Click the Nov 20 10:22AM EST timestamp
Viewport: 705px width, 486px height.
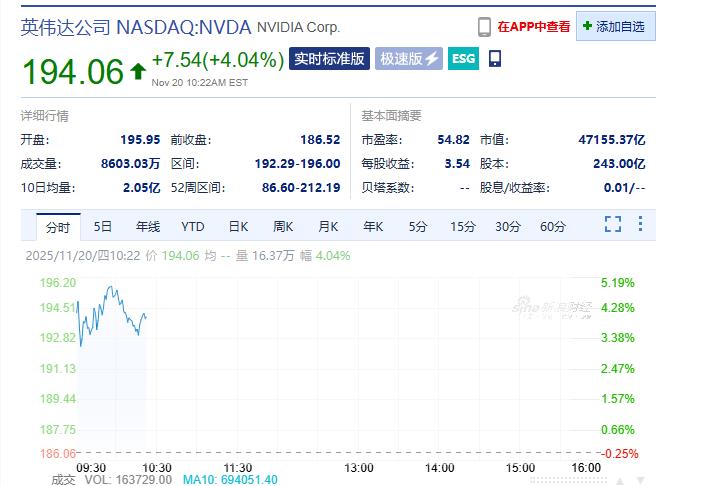[200, 83]
